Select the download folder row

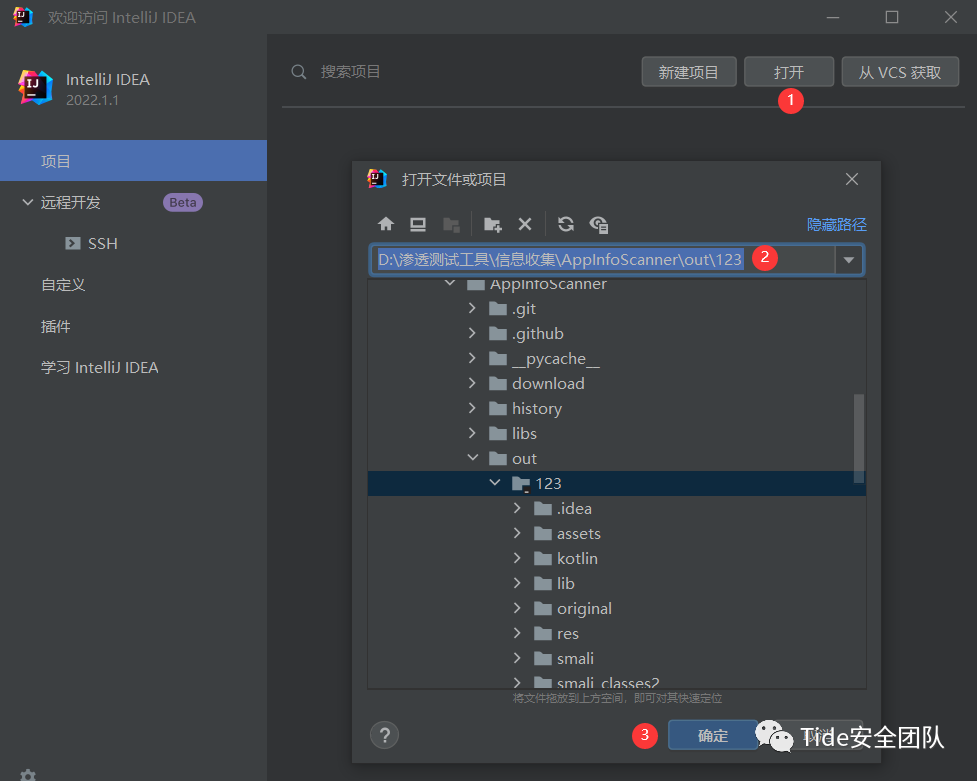pos(616,383)
